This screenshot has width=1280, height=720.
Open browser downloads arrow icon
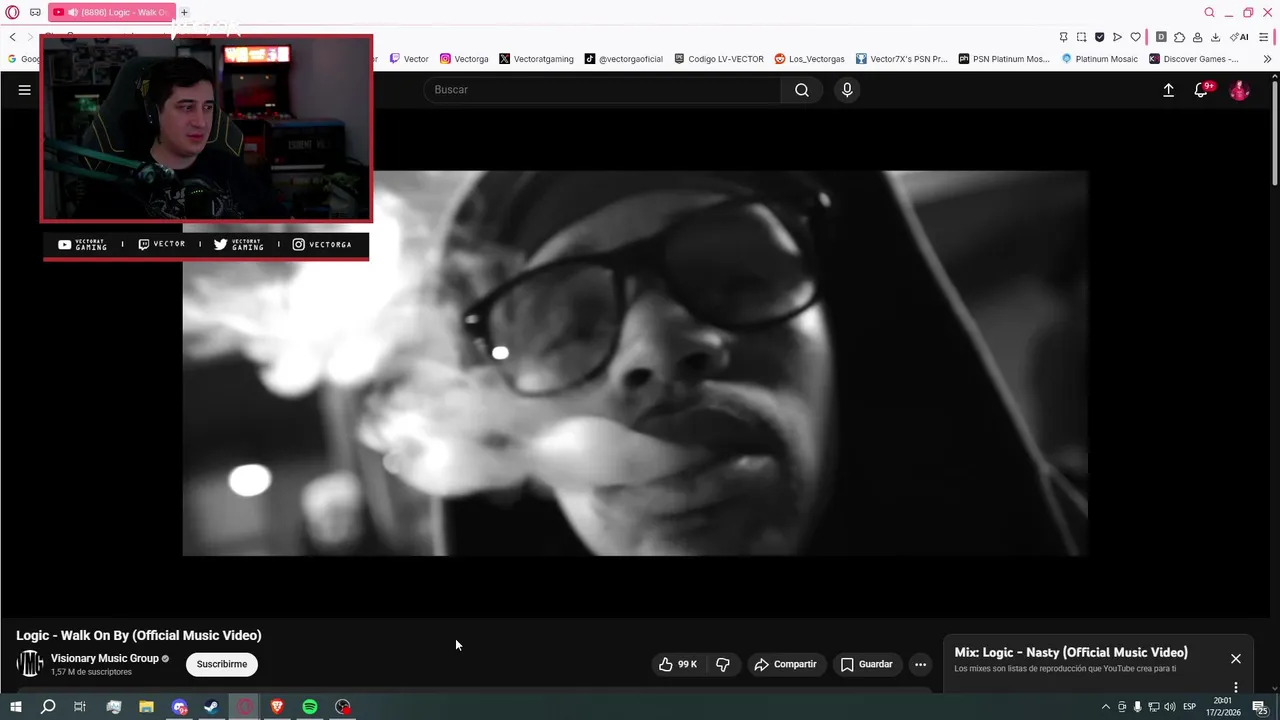click(1215, 37)
